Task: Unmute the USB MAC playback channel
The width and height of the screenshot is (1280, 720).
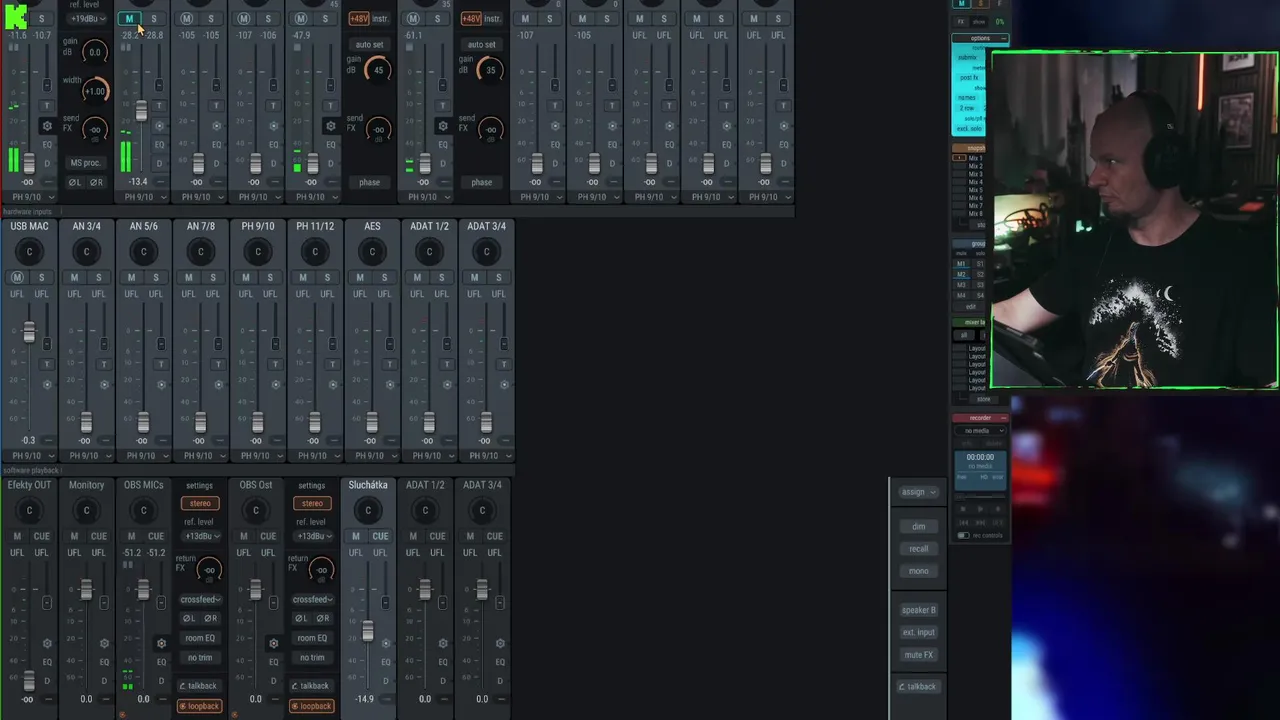Action: 17,277
